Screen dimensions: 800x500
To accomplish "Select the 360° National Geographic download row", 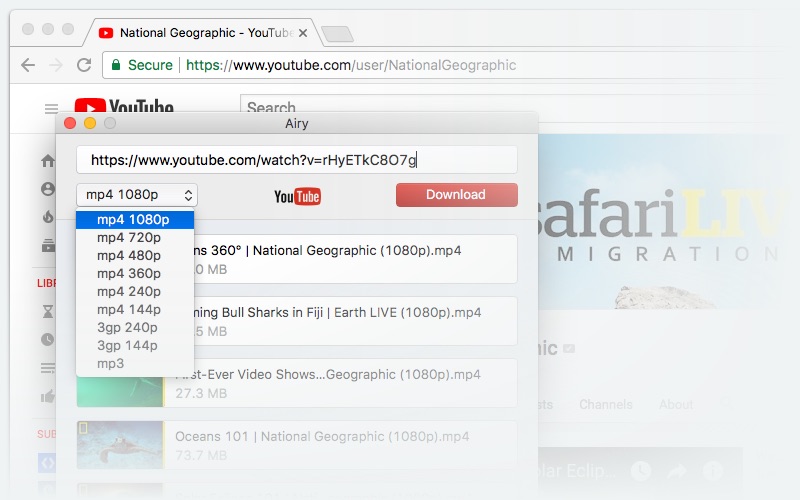I will pos(355,259).
